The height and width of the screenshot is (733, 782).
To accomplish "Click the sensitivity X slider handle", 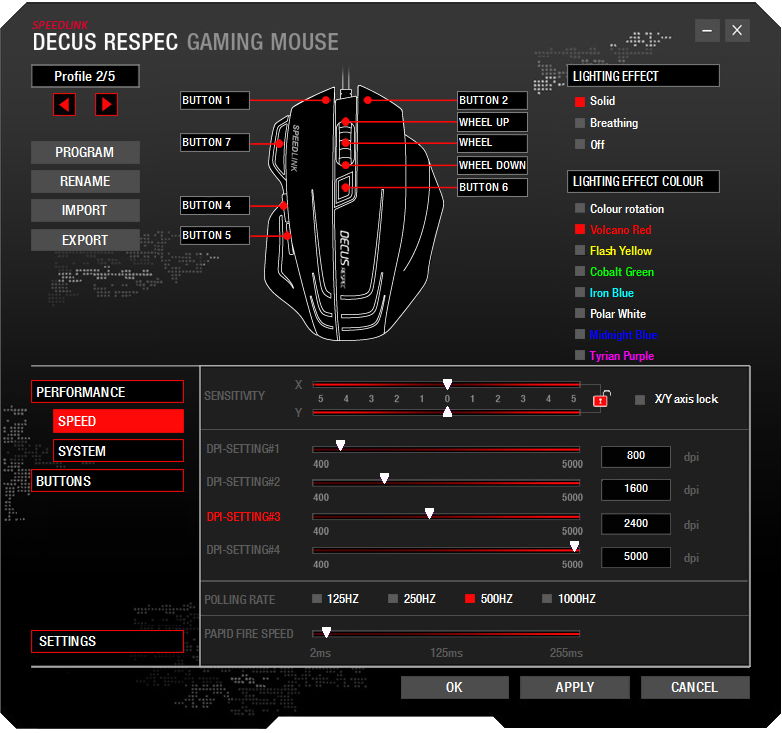I will click(x=447, y=384).
